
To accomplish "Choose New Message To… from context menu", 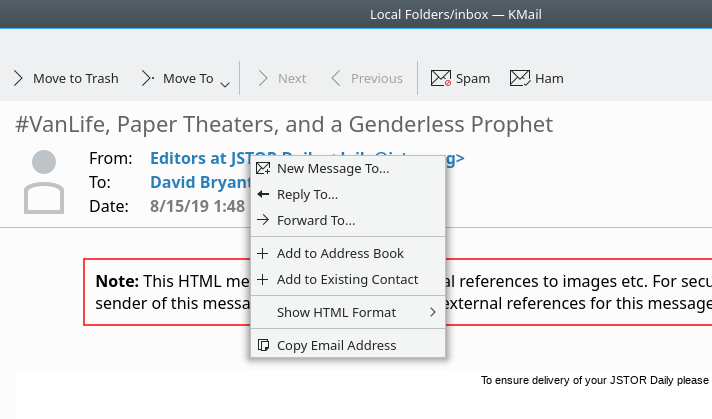I will pyautogui.click(x=348, y=168).
